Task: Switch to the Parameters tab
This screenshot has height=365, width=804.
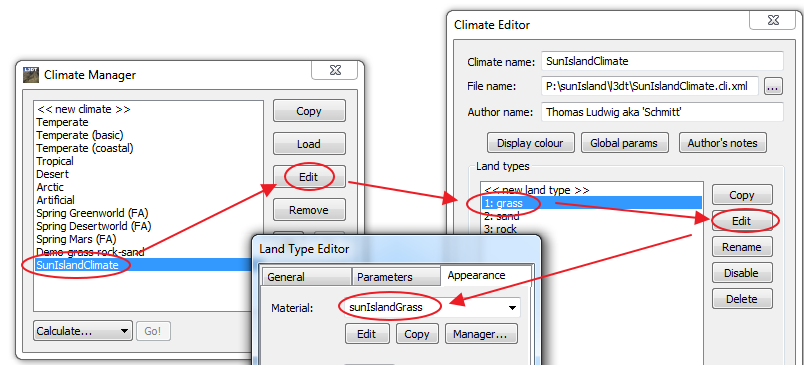Action: pos(396,277)
